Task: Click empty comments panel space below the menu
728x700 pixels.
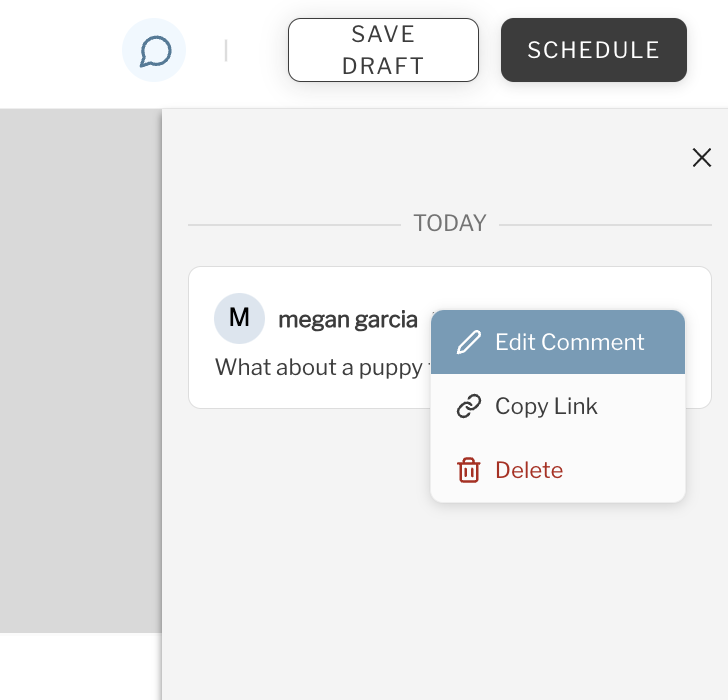Action: (440, 600)
